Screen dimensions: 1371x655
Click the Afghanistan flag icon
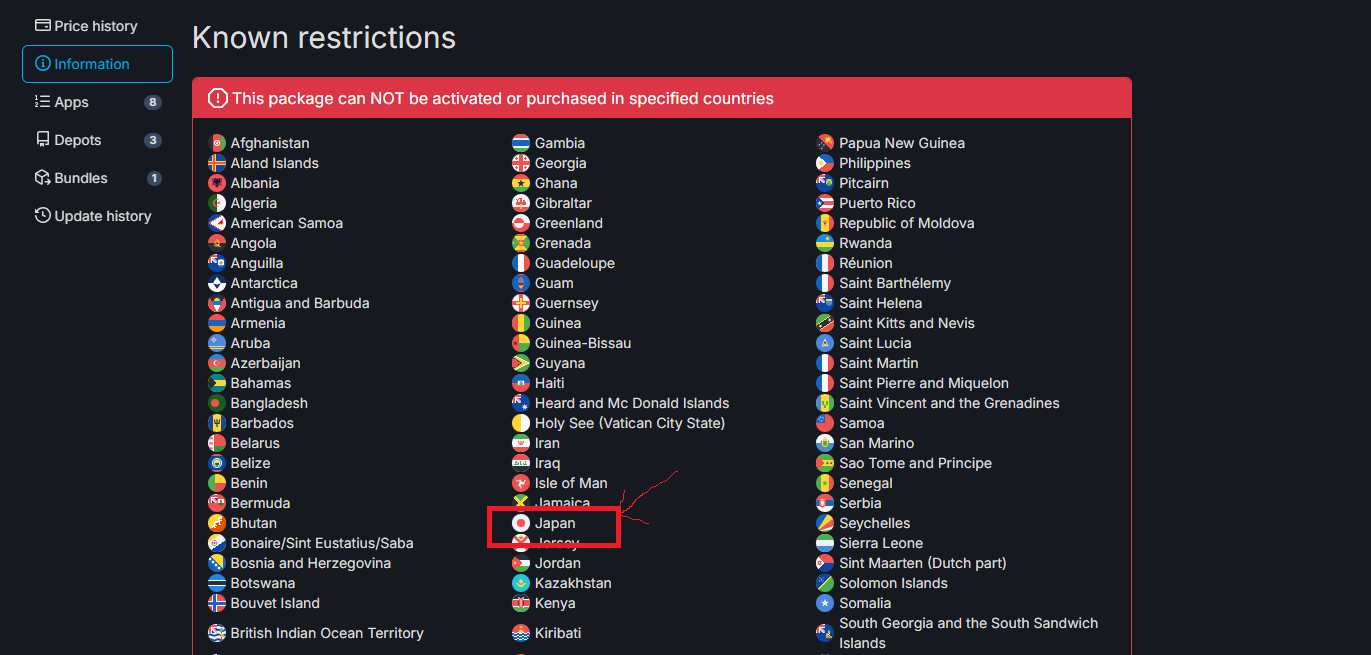click(x=217, y=143)
